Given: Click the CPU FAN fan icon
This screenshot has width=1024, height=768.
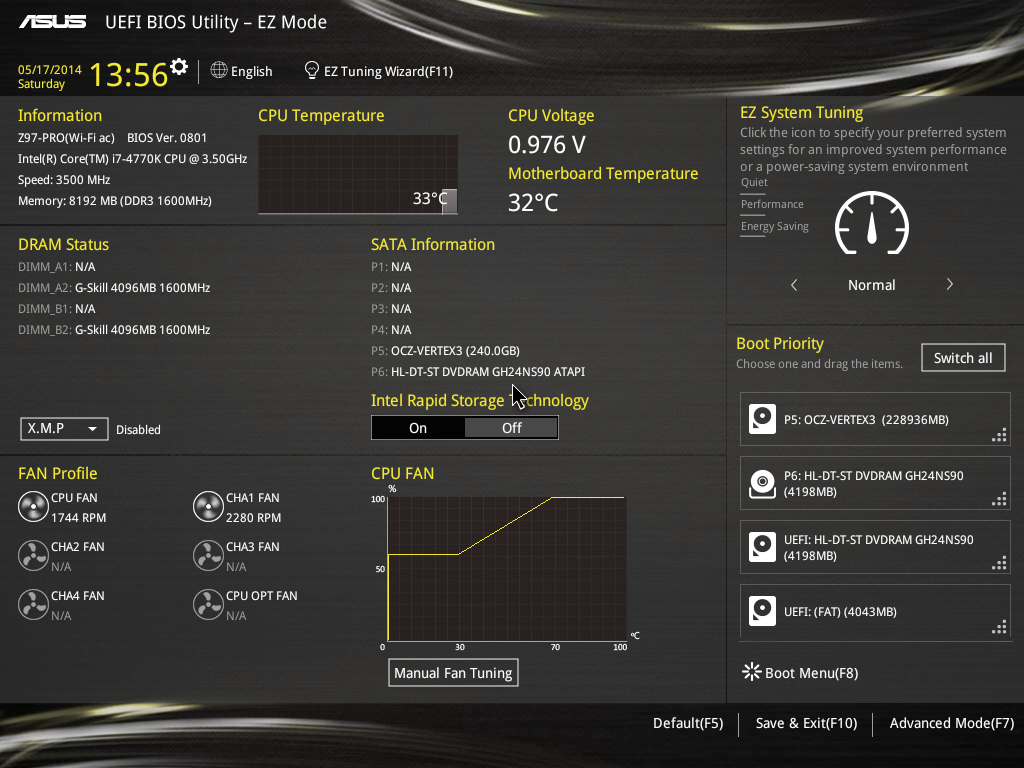Looking at the screenshot, I should click(33, 507).
